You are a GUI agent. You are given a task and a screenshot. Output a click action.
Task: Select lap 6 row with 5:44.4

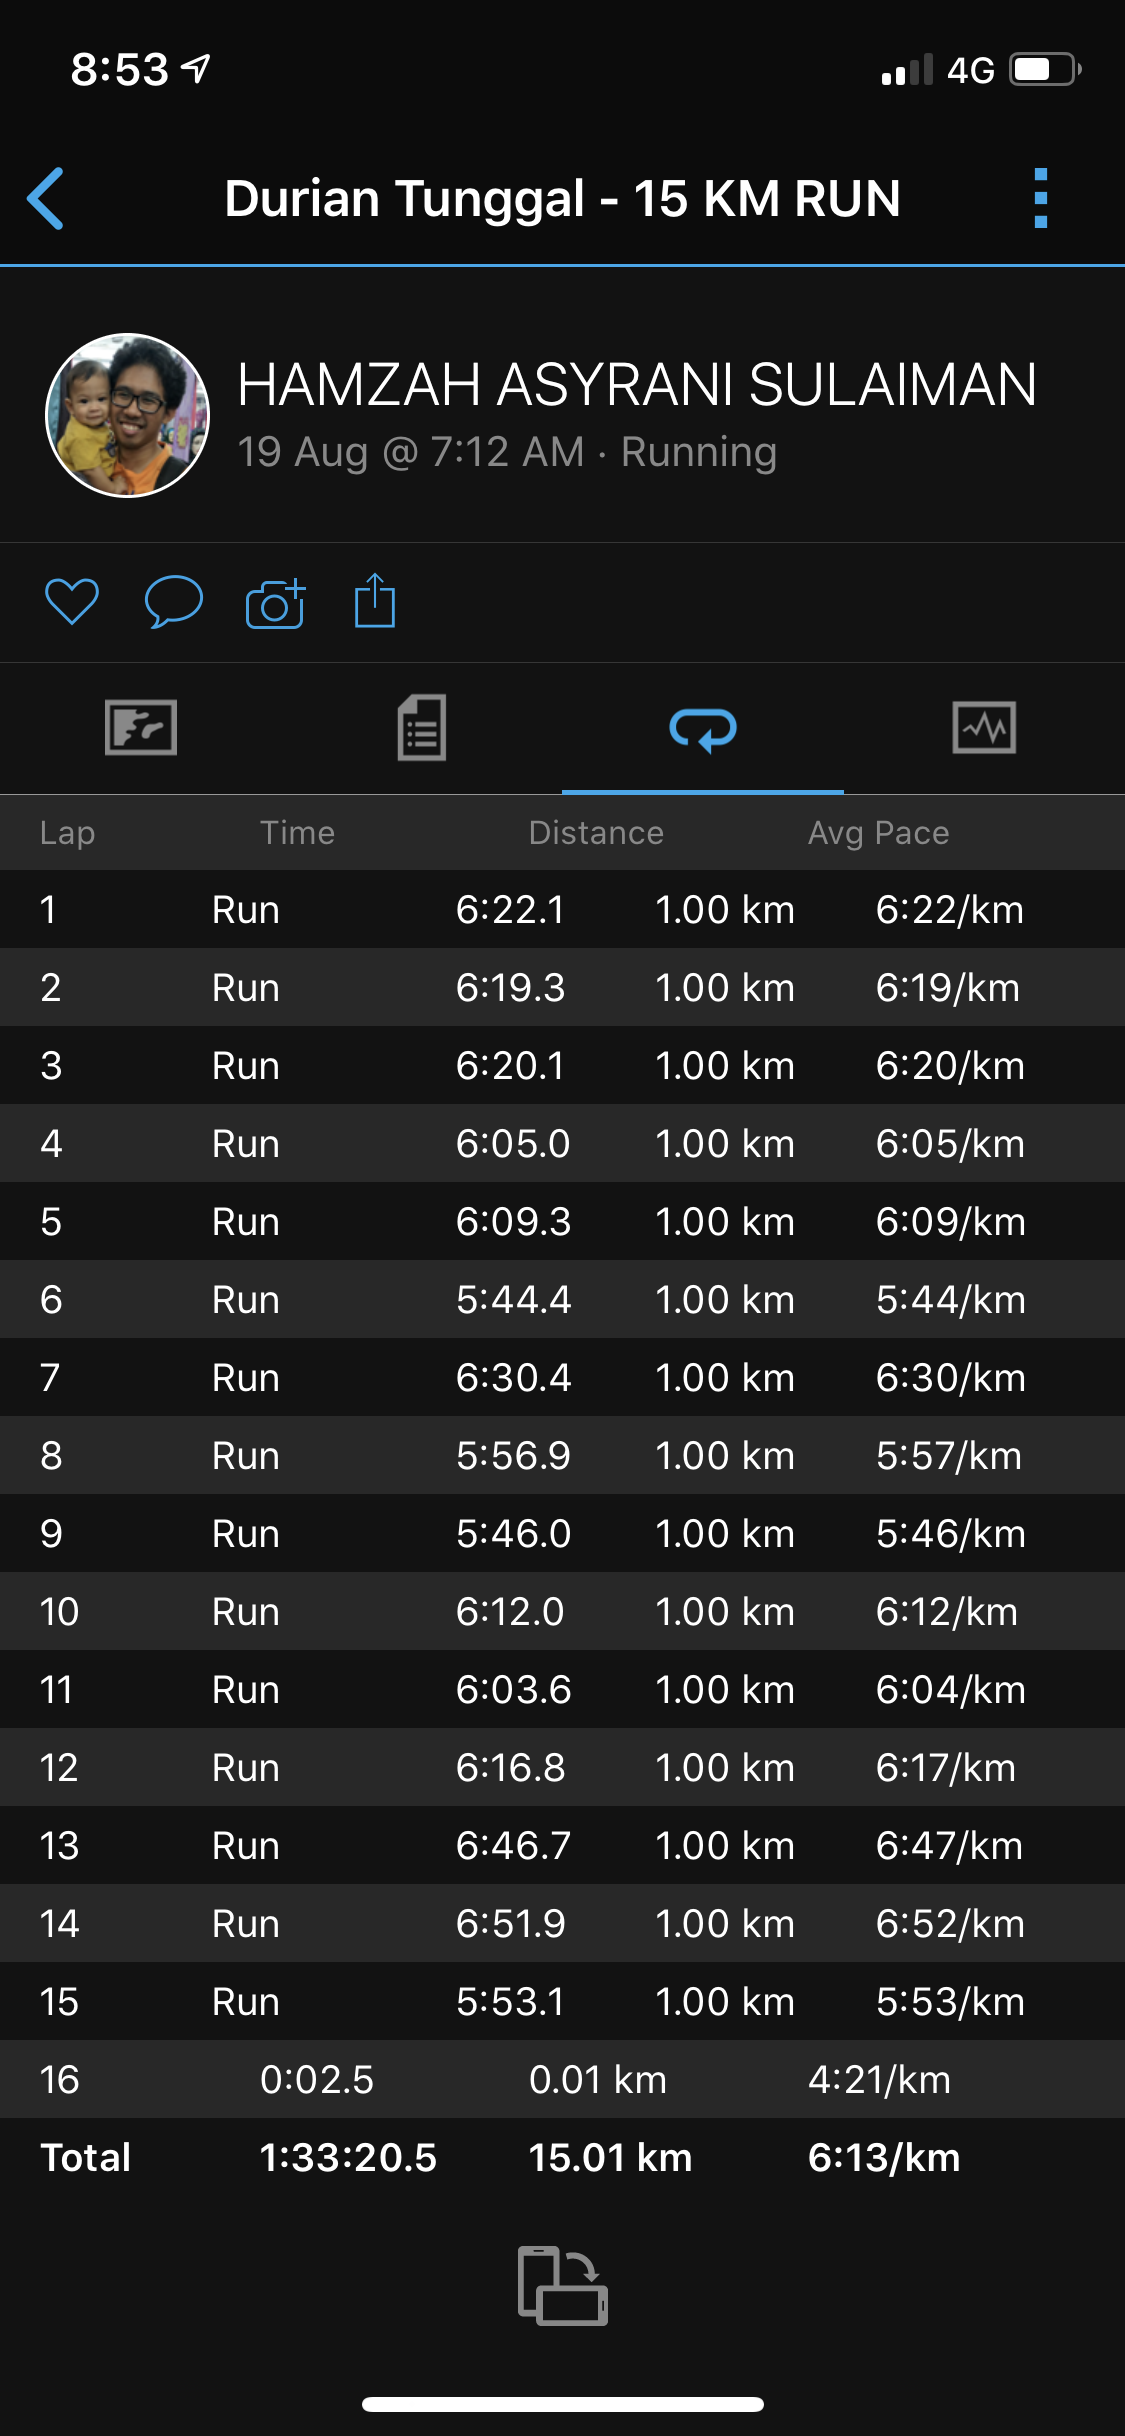[562, 1299]
